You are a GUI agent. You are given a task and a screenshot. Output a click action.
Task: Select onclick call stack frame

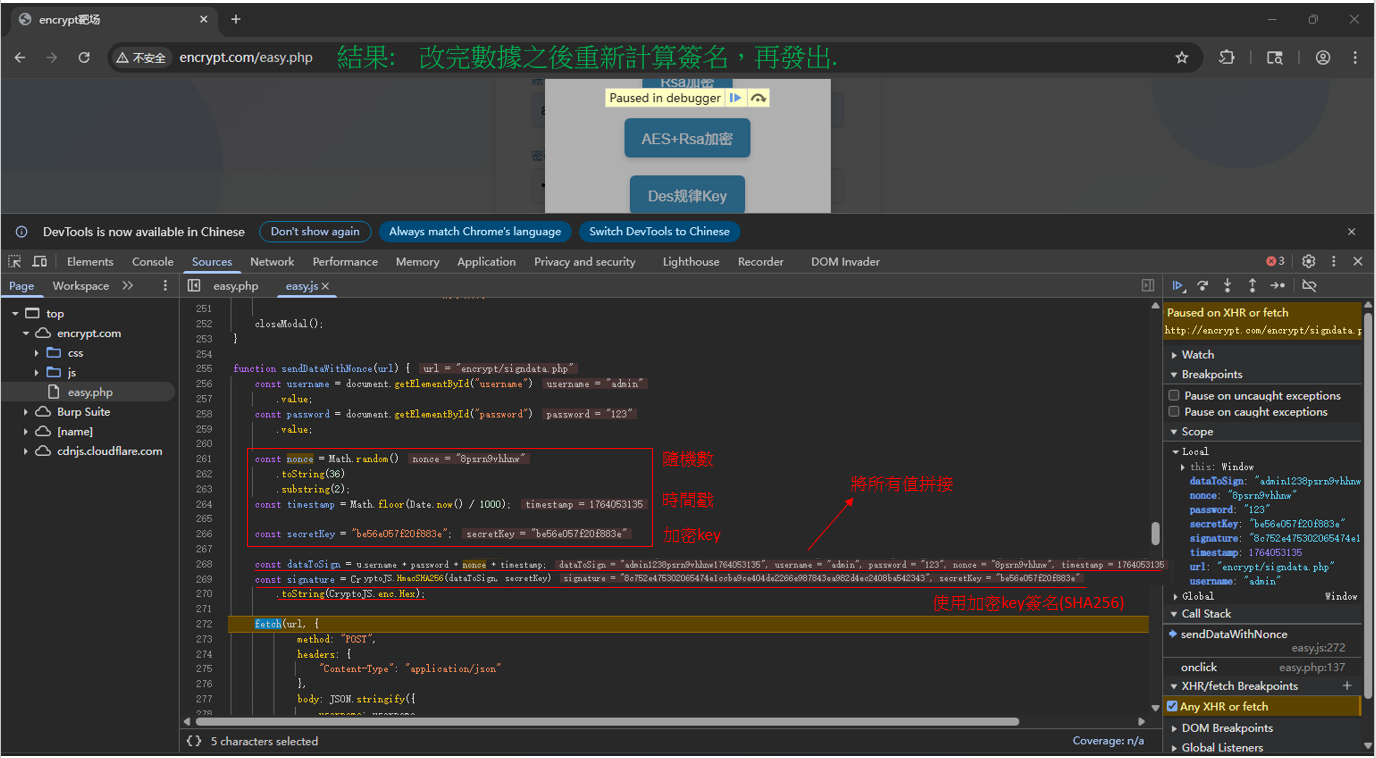pyautogui.click(x=1264, y=667)
